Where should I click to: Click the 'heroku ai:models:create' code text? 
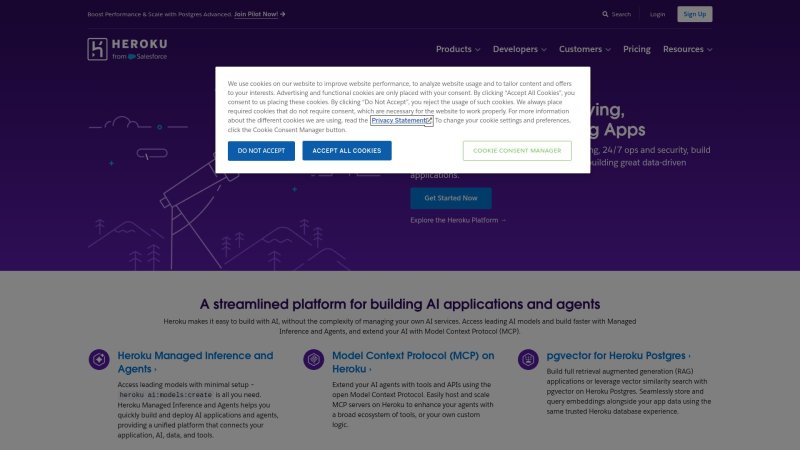click(165, 395)
